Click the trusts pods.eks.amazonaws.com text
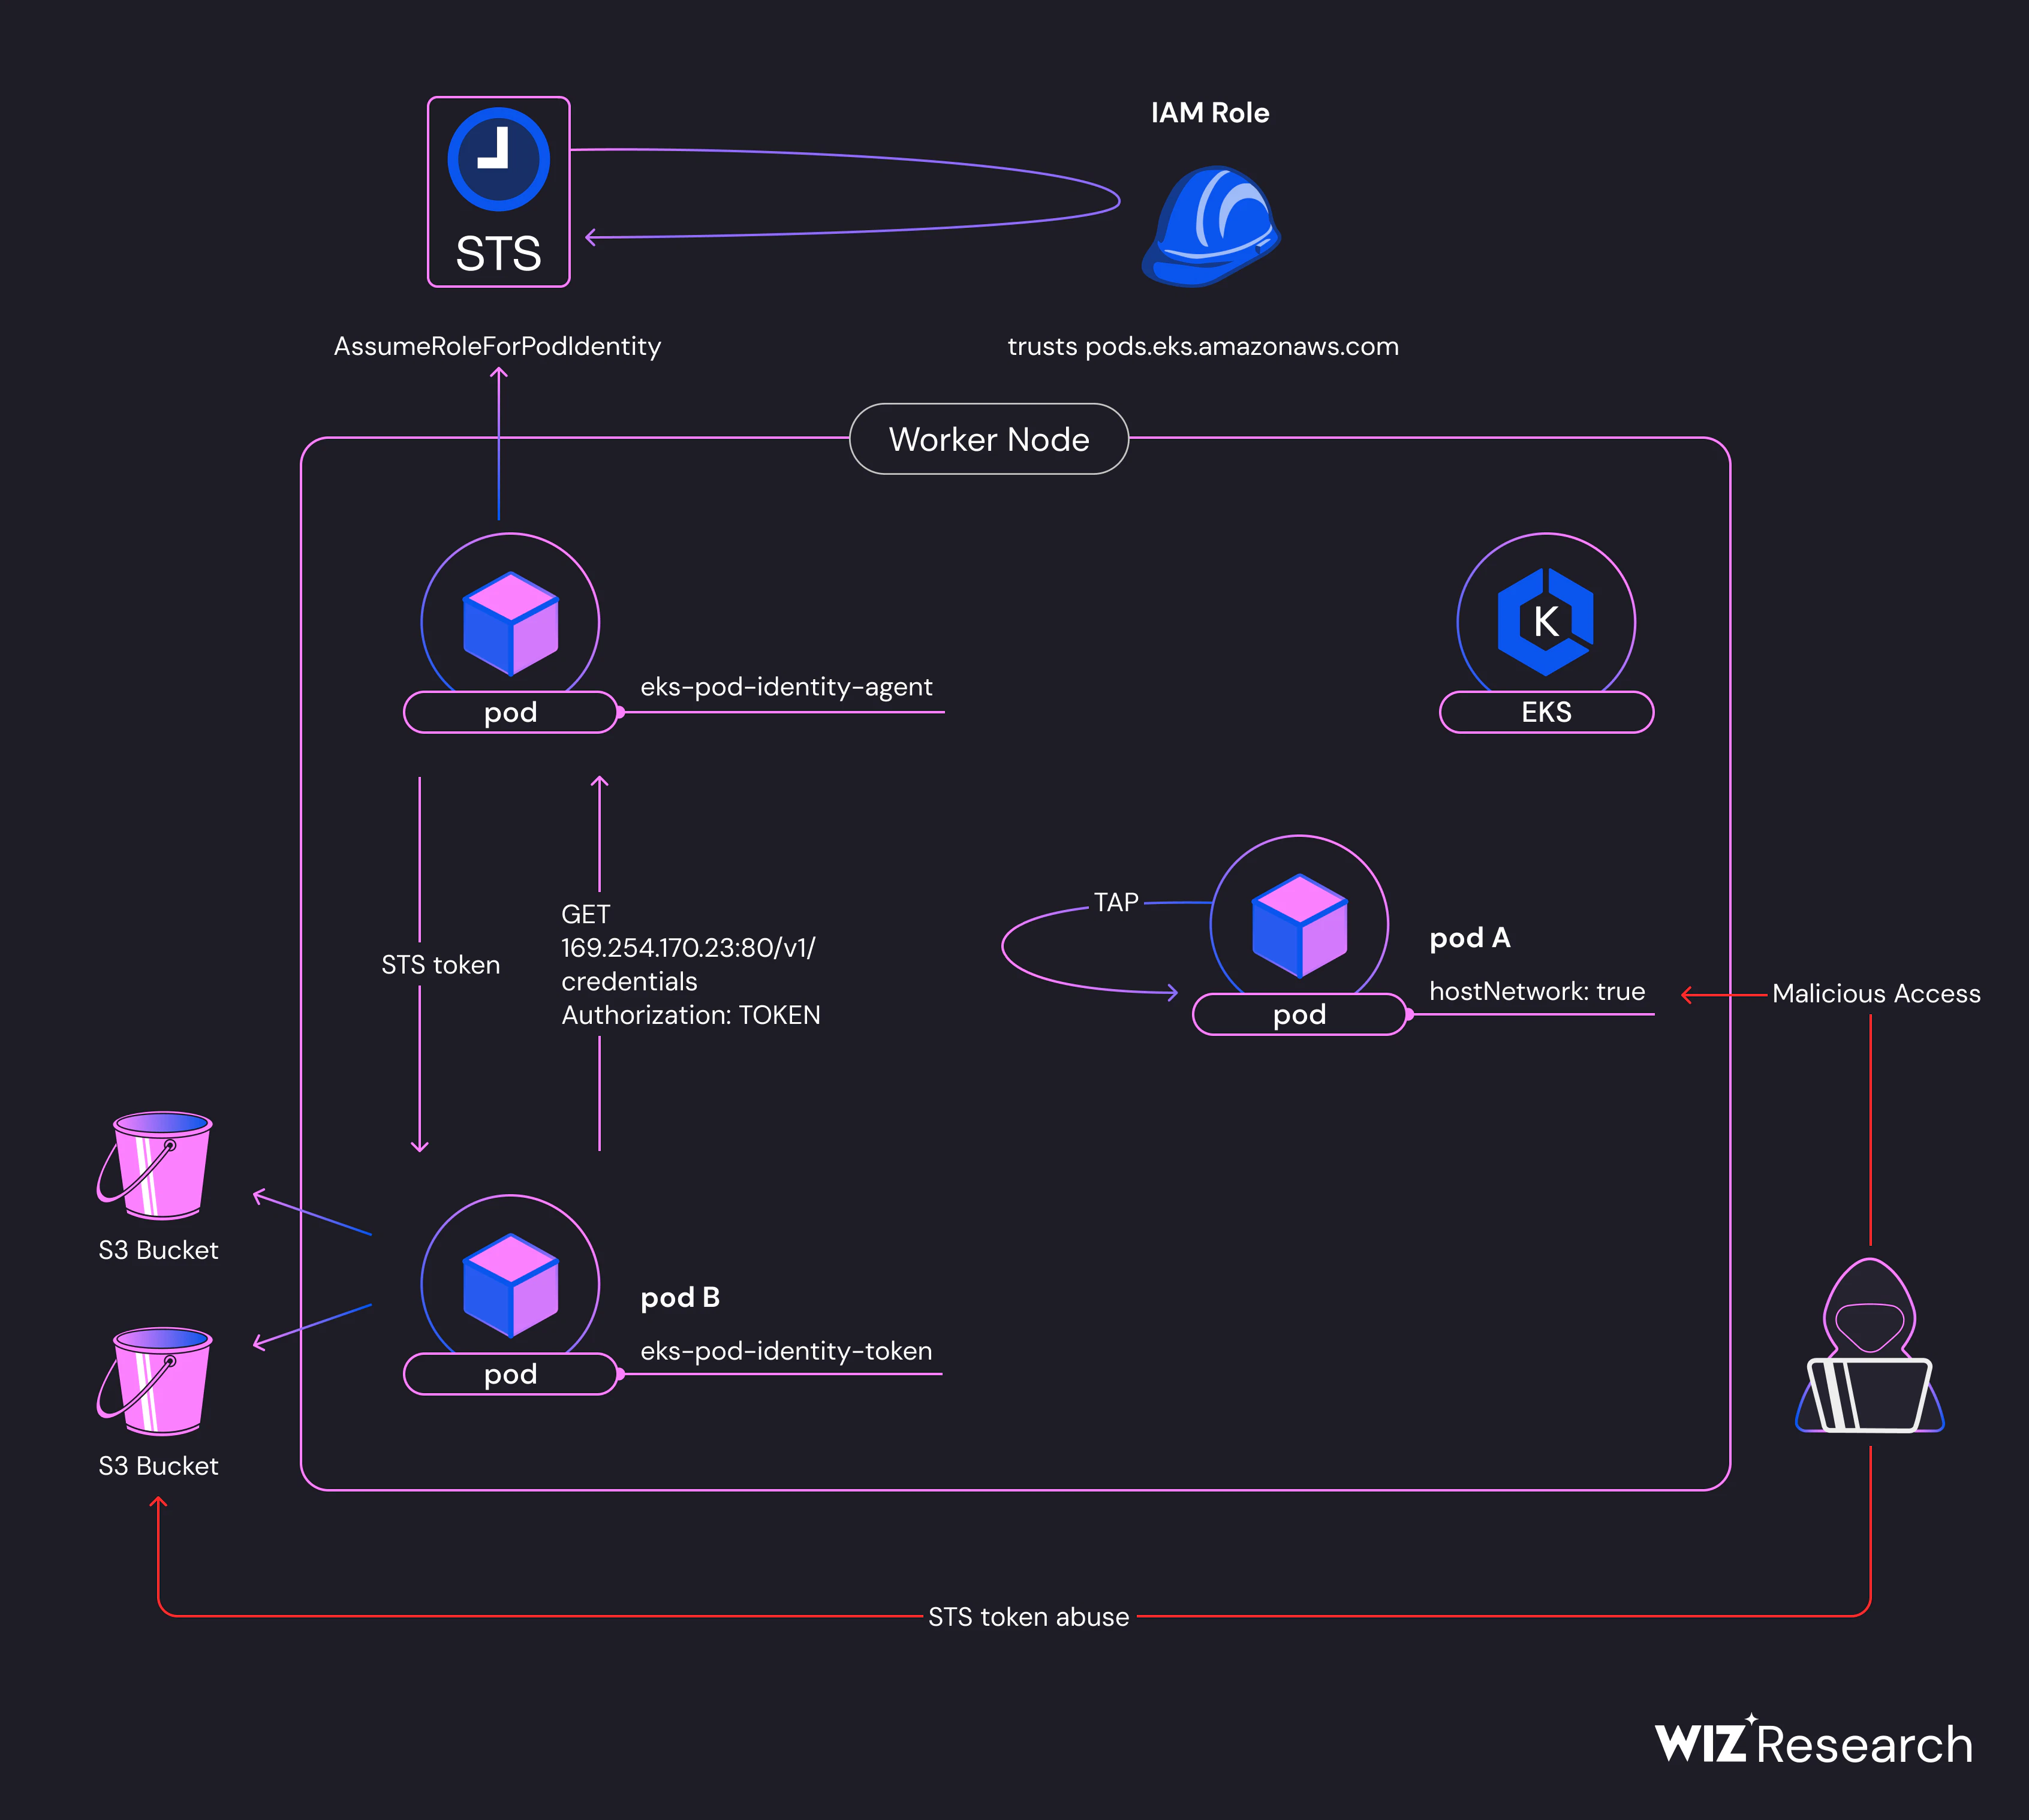2029x1820 pixels. (1203, 346)
